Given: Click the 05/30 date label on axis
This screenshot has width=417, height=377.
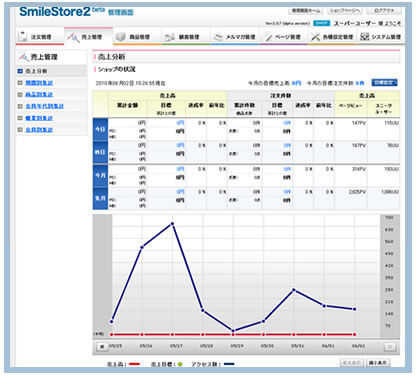Looking at the screenshot, I should tap(267, 346).
